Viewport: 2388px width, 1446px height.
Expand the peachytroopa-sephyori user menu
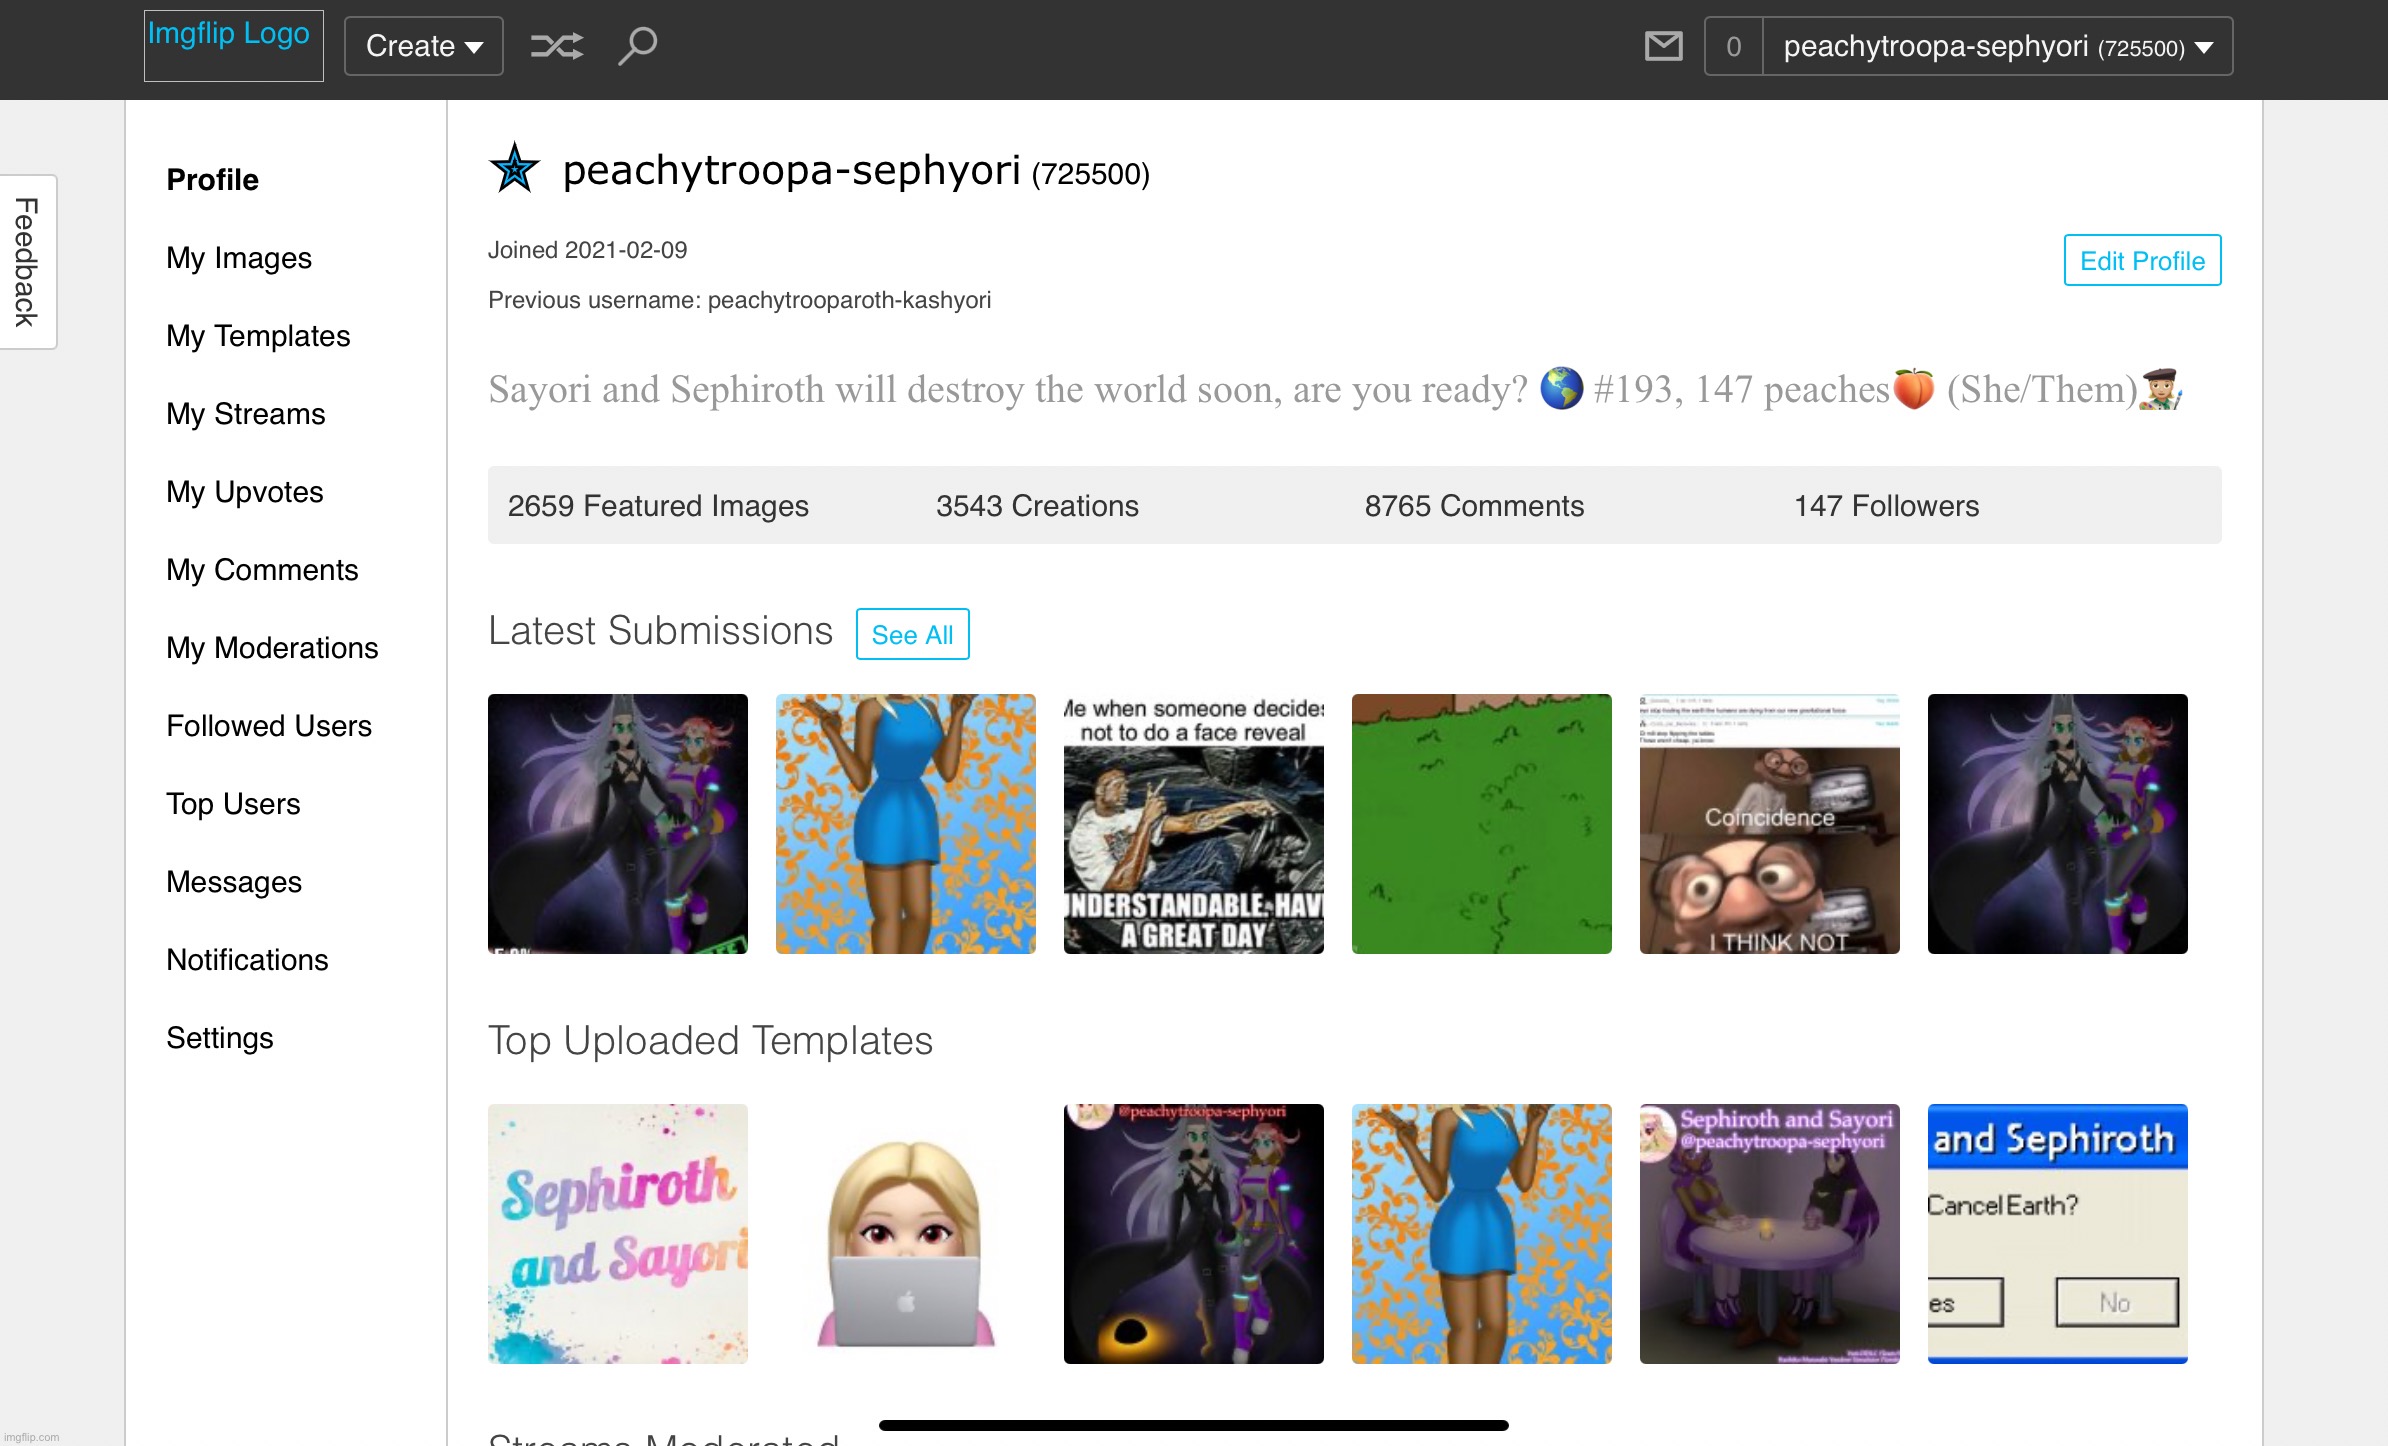[1998, 46]
